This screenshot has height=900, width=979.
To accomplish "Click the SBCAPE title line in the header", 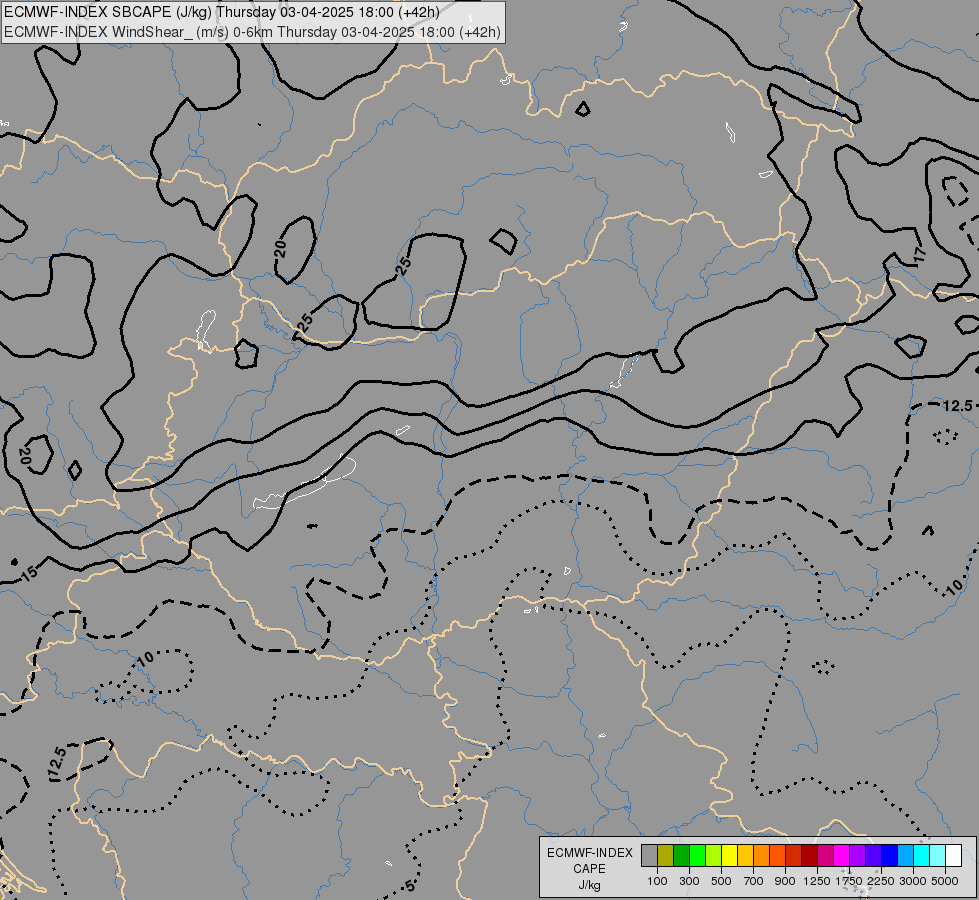I will click(x=222, y=12).
